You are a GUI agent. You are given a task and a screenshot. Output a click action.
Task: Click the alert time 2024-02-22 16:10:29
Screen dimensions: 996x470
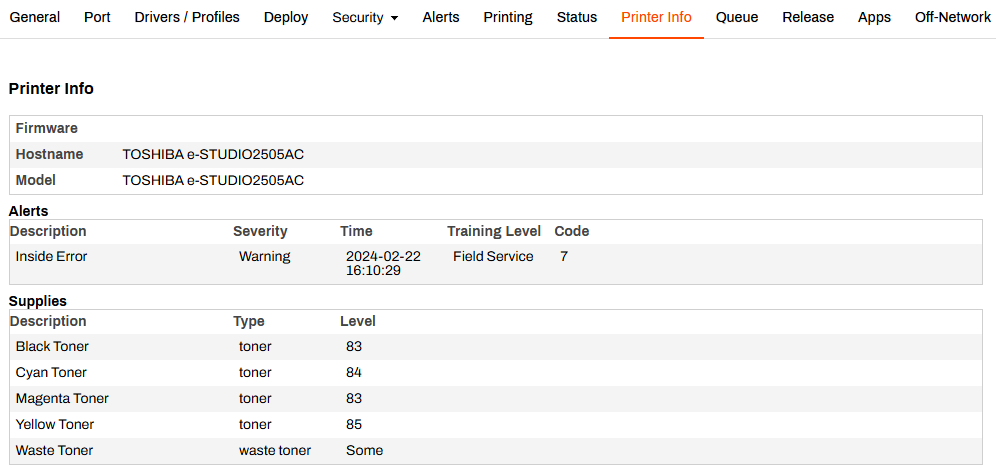click(x=384, y=264)
